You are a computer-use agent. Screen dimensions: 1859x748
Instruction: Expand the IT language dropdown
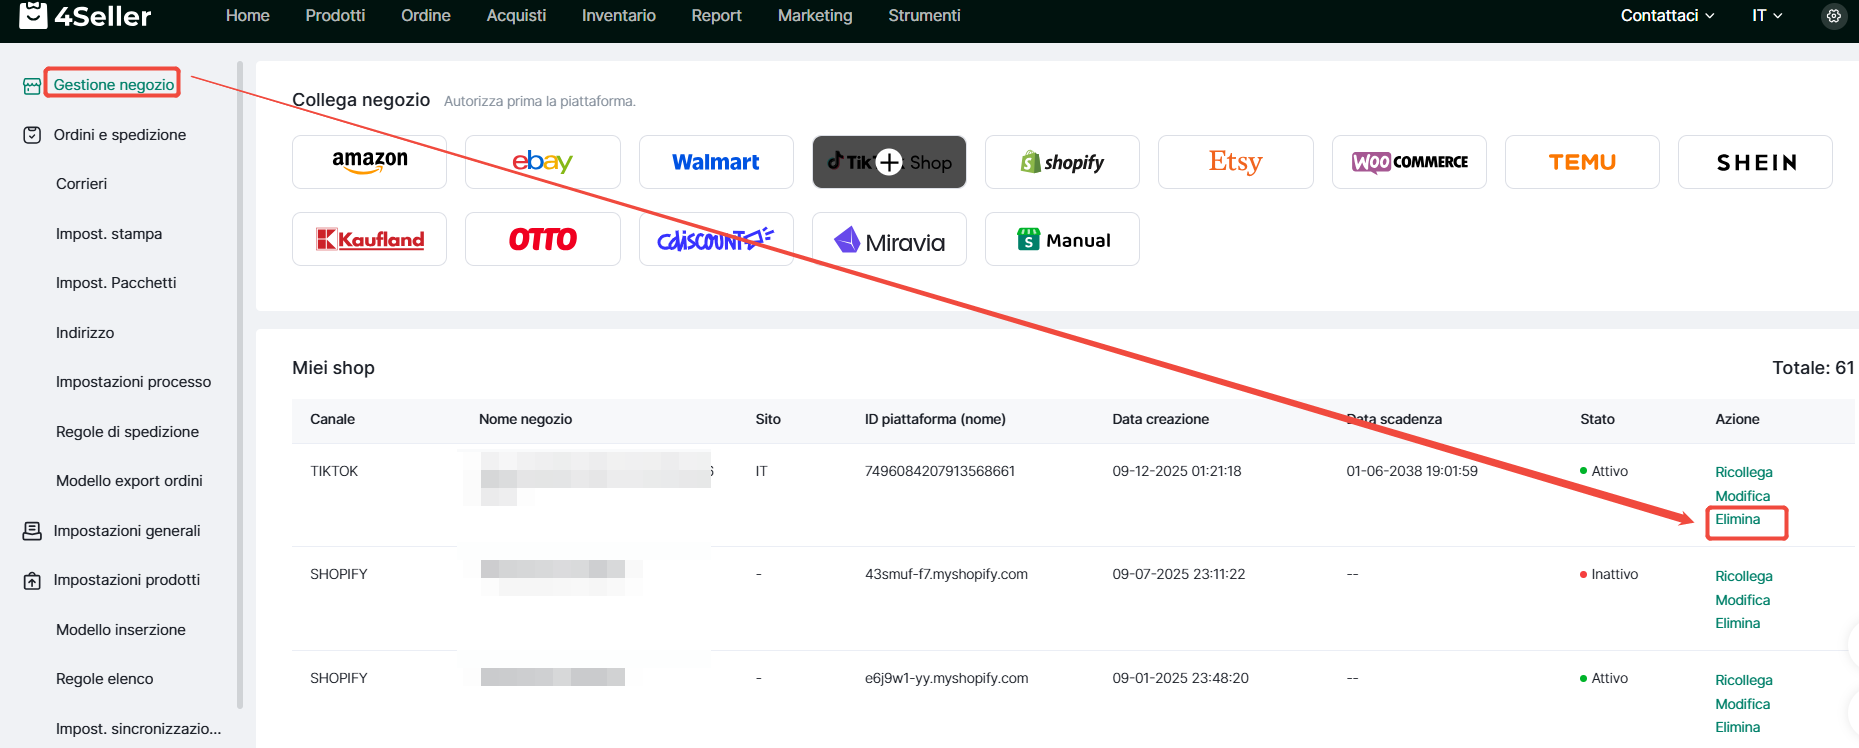click(1766, 16)
